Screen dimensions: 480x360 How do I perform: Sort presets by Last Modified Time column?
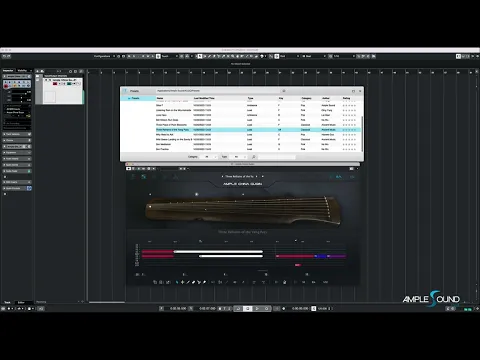click(x=204, y=98)
